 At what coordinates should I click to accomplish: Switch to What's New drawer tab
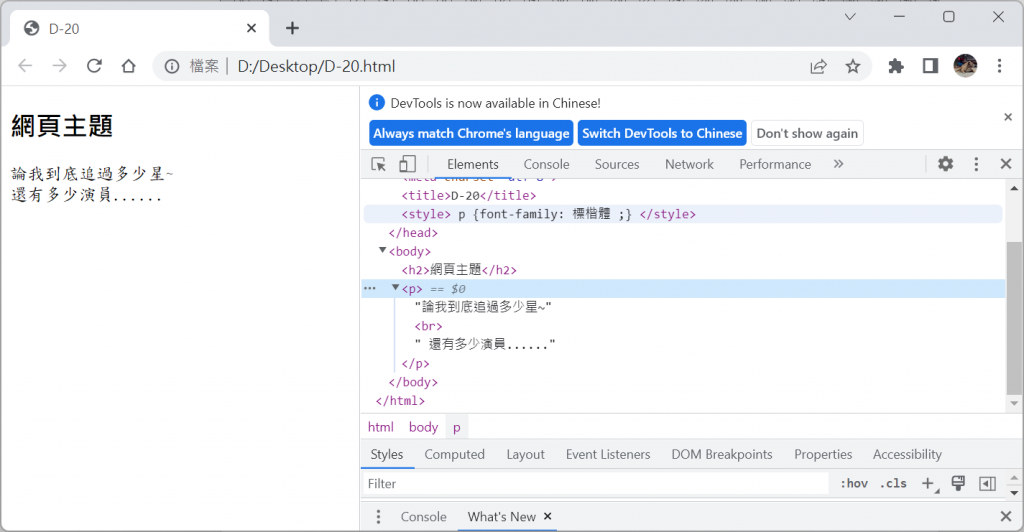tap(502, 517)
